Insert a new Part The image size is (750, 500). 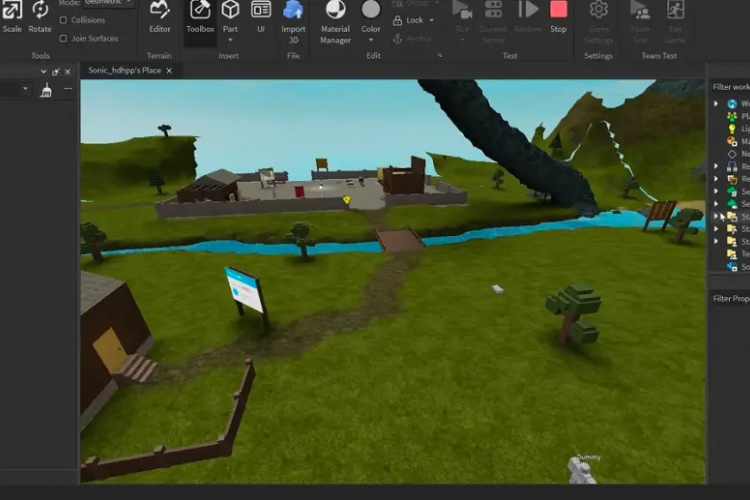pos(230,17)
